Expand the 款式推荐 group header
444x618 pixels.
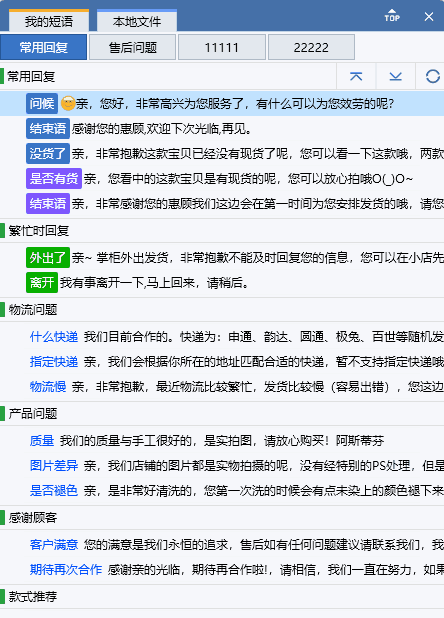coord(222,597)
